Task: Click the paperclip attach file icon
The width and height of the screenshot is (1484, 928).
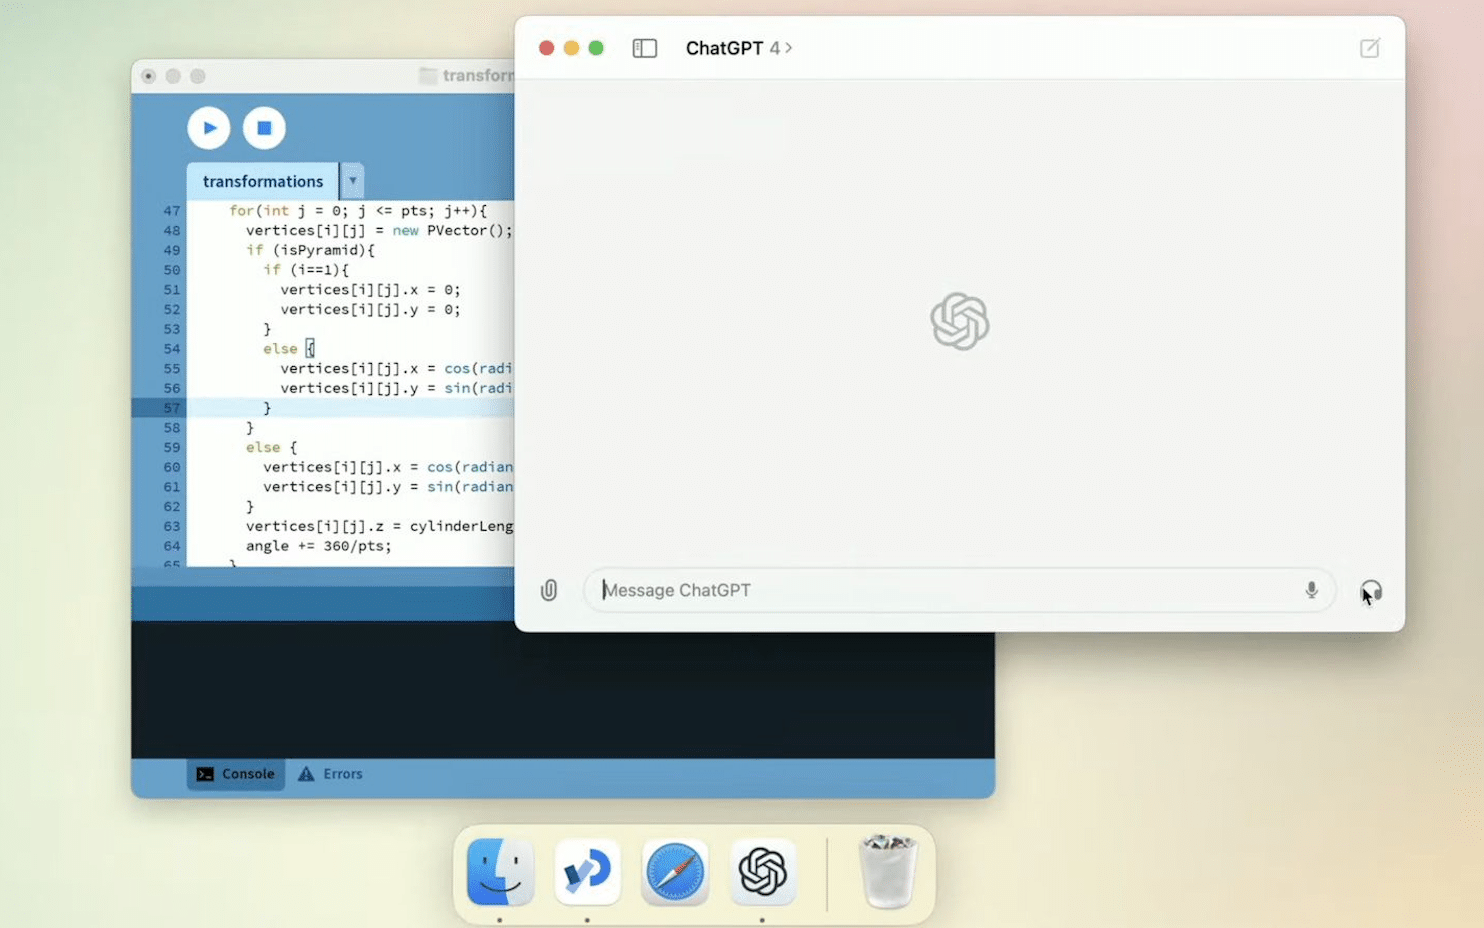Action: point(549,590)
